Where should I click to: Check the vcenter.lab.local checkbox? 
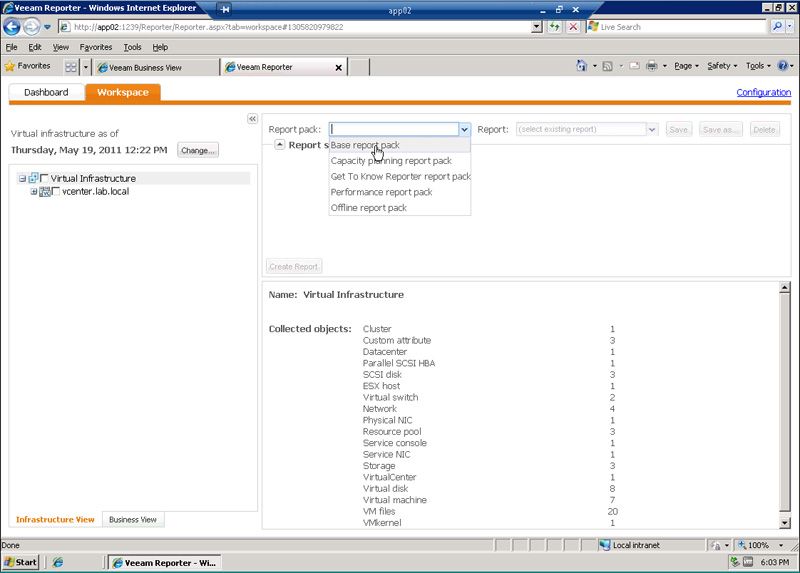pyautogui.click(x=56, y=191)
